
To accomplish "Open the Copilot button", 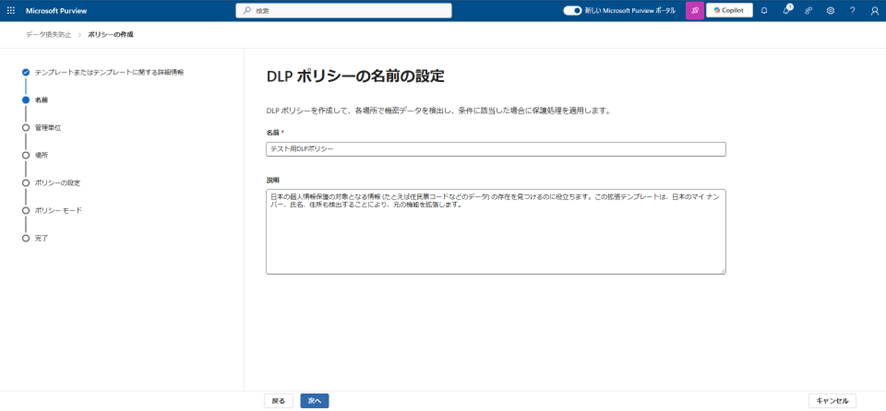I will pyautogui.click(x=729, y=10).
